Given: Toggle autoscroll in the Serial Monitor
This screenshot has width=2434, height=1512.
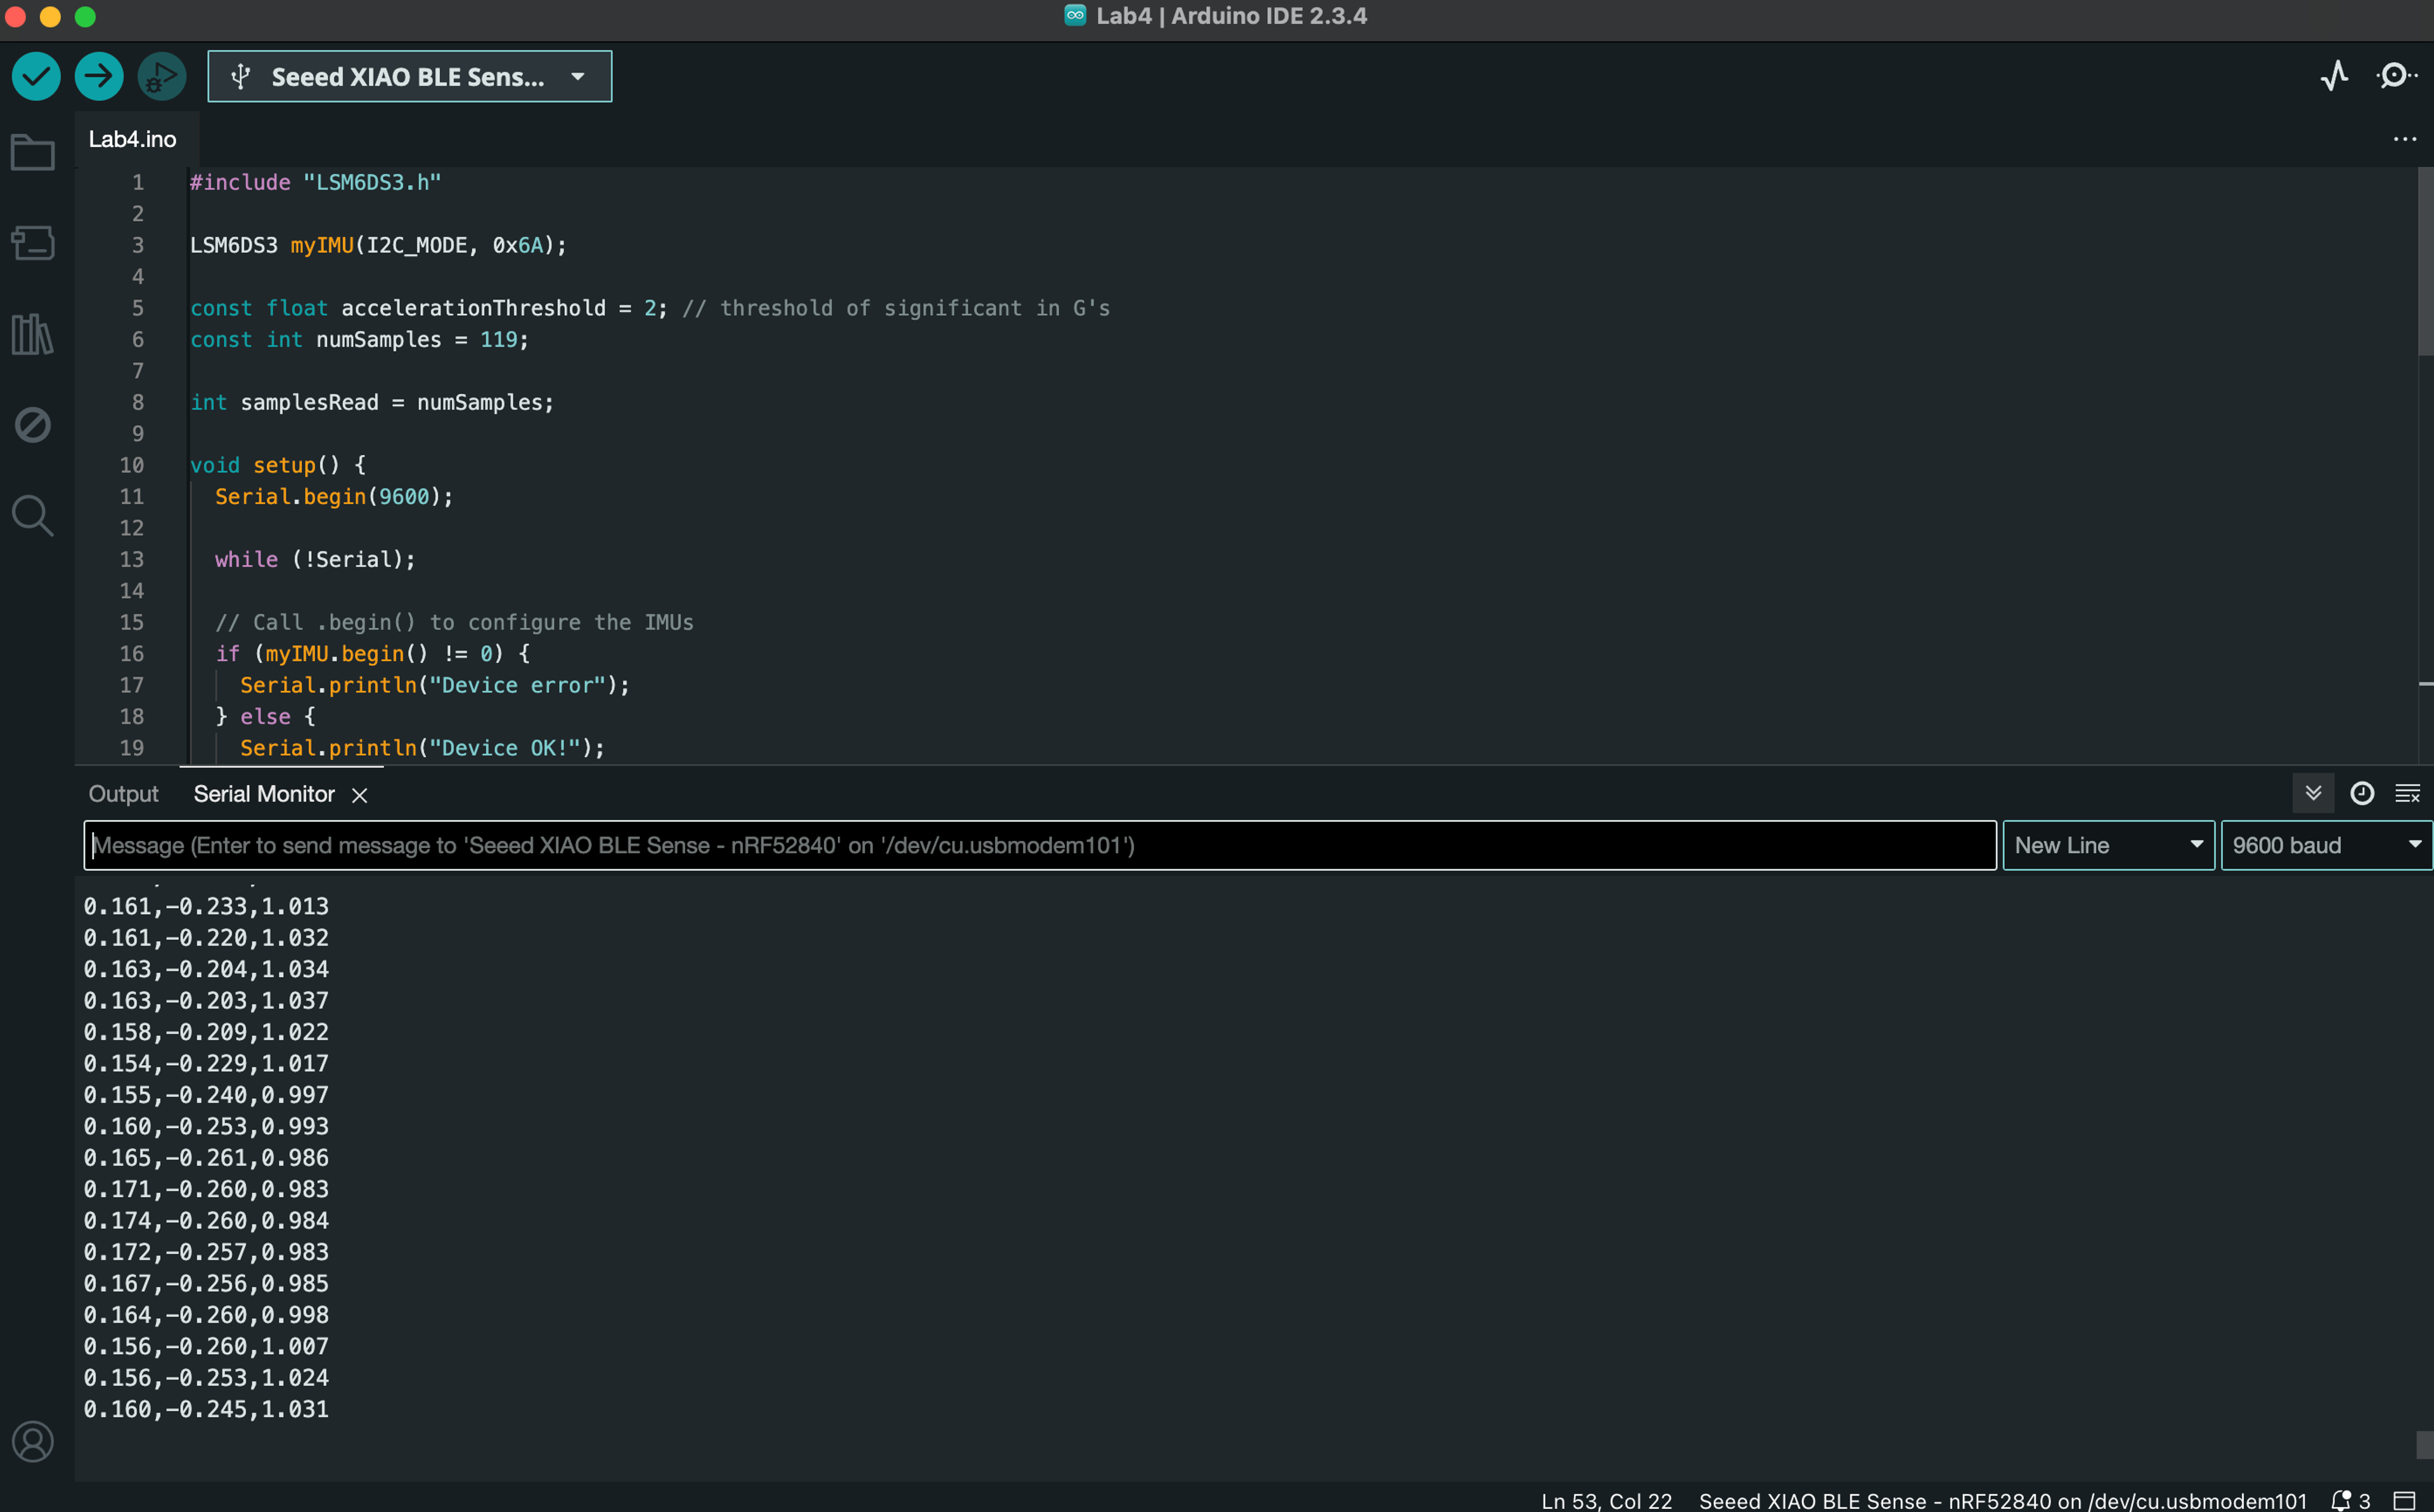Looking at the screenshot, I should coord(2313,793).
